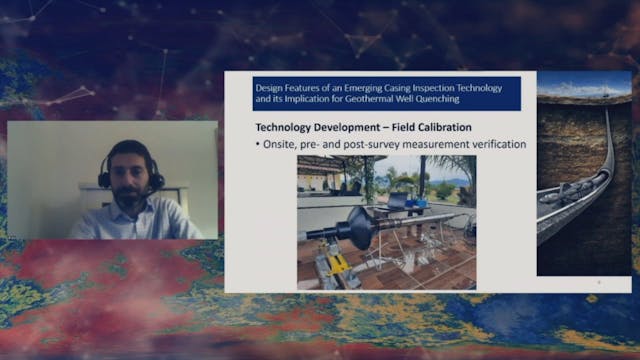Click the bullet 'Onsite, pre- and post-survey measurement verification'
The image size is (640, 360).
(391, 144)
